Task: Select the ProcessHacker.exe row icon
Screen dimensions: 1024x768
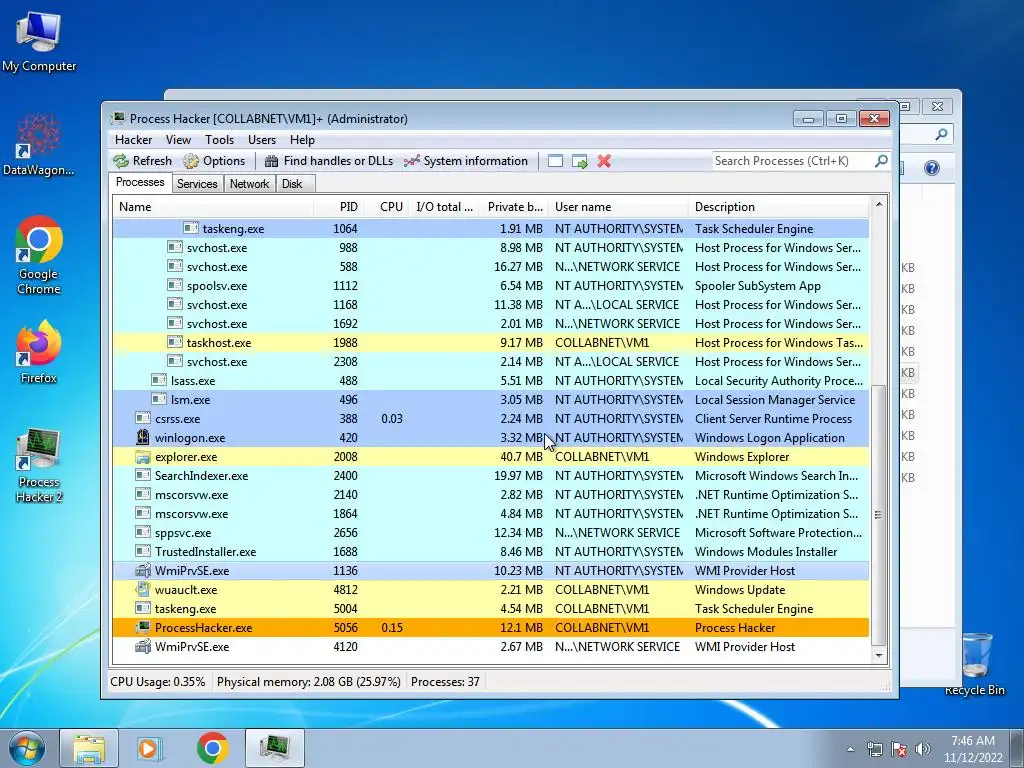Action: pos(143,628)
